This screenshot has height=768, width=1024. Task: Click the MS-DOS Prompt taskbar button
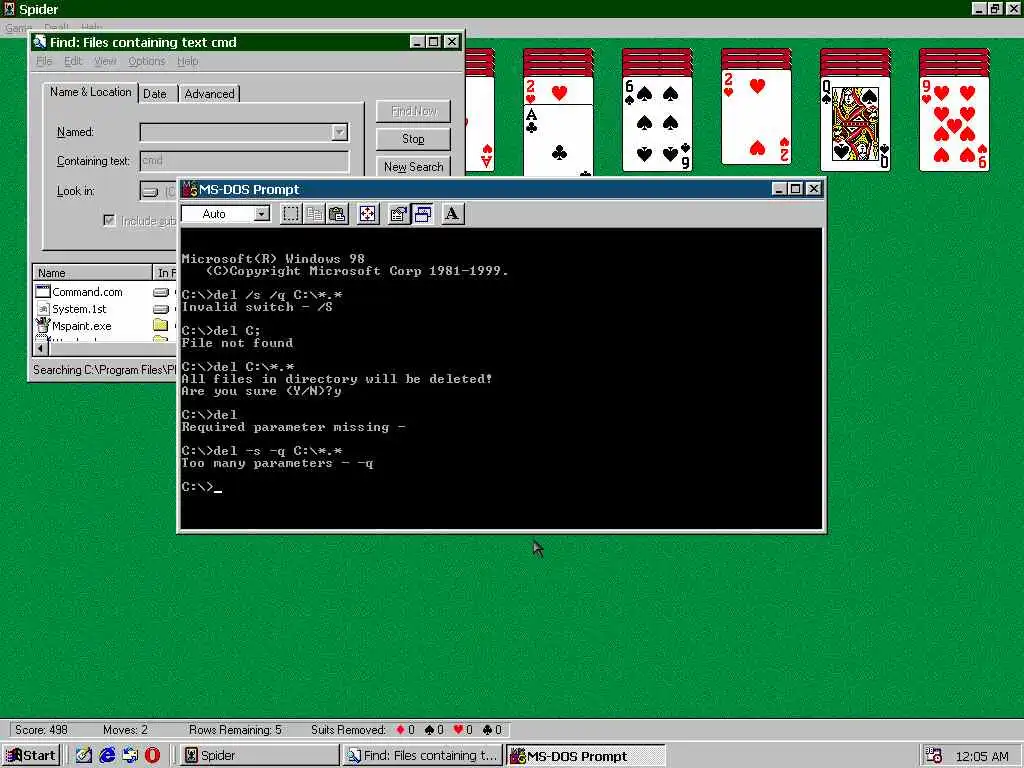pos(586,756)
